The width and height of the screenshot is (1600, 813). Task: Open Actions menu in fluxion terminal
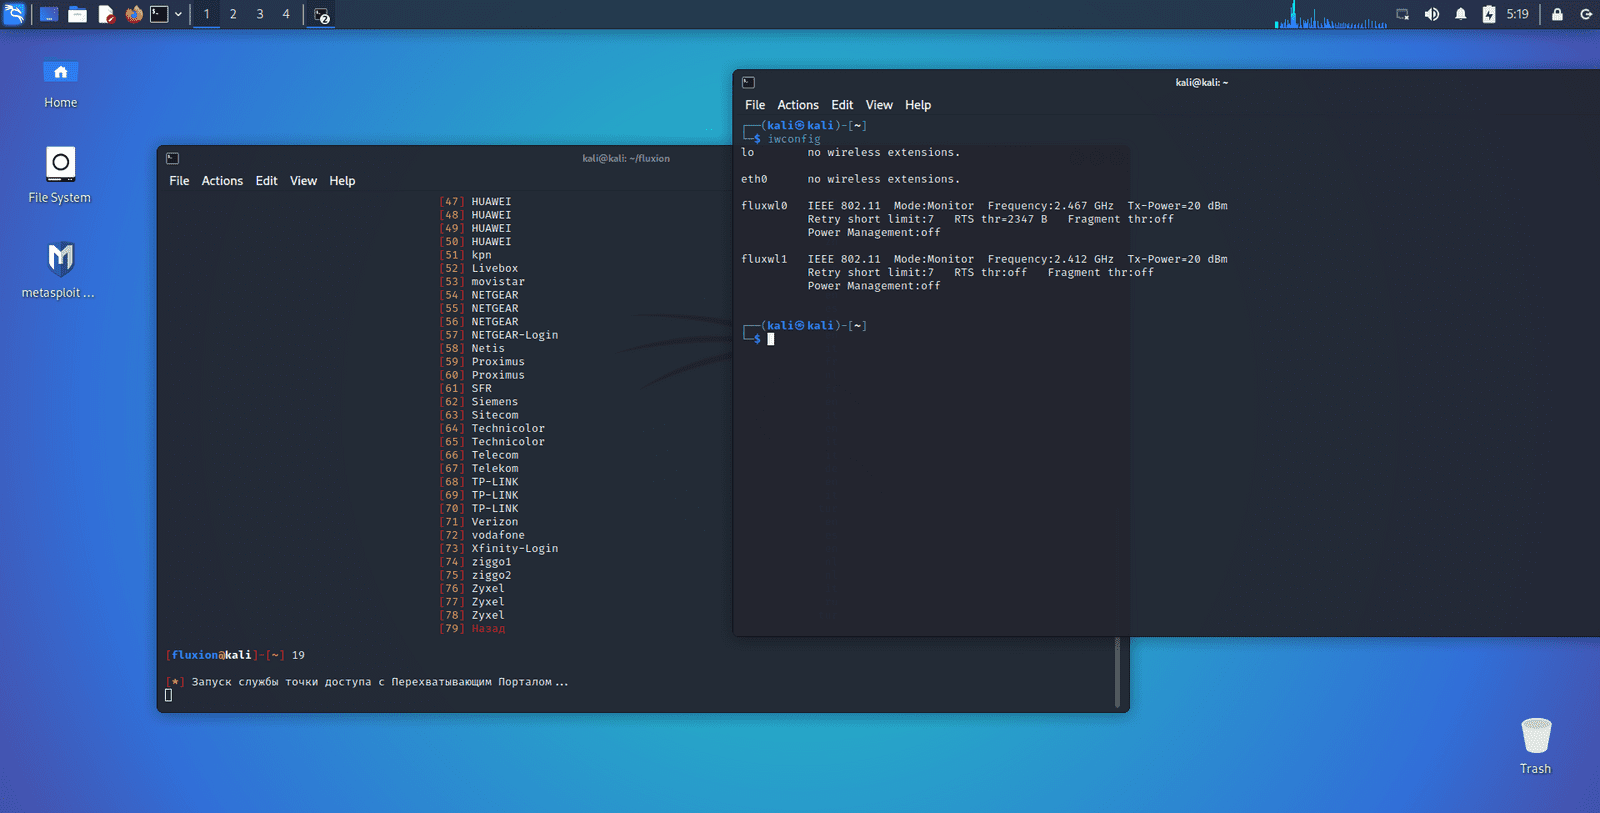pyautogui.click(x=222, y=181)
